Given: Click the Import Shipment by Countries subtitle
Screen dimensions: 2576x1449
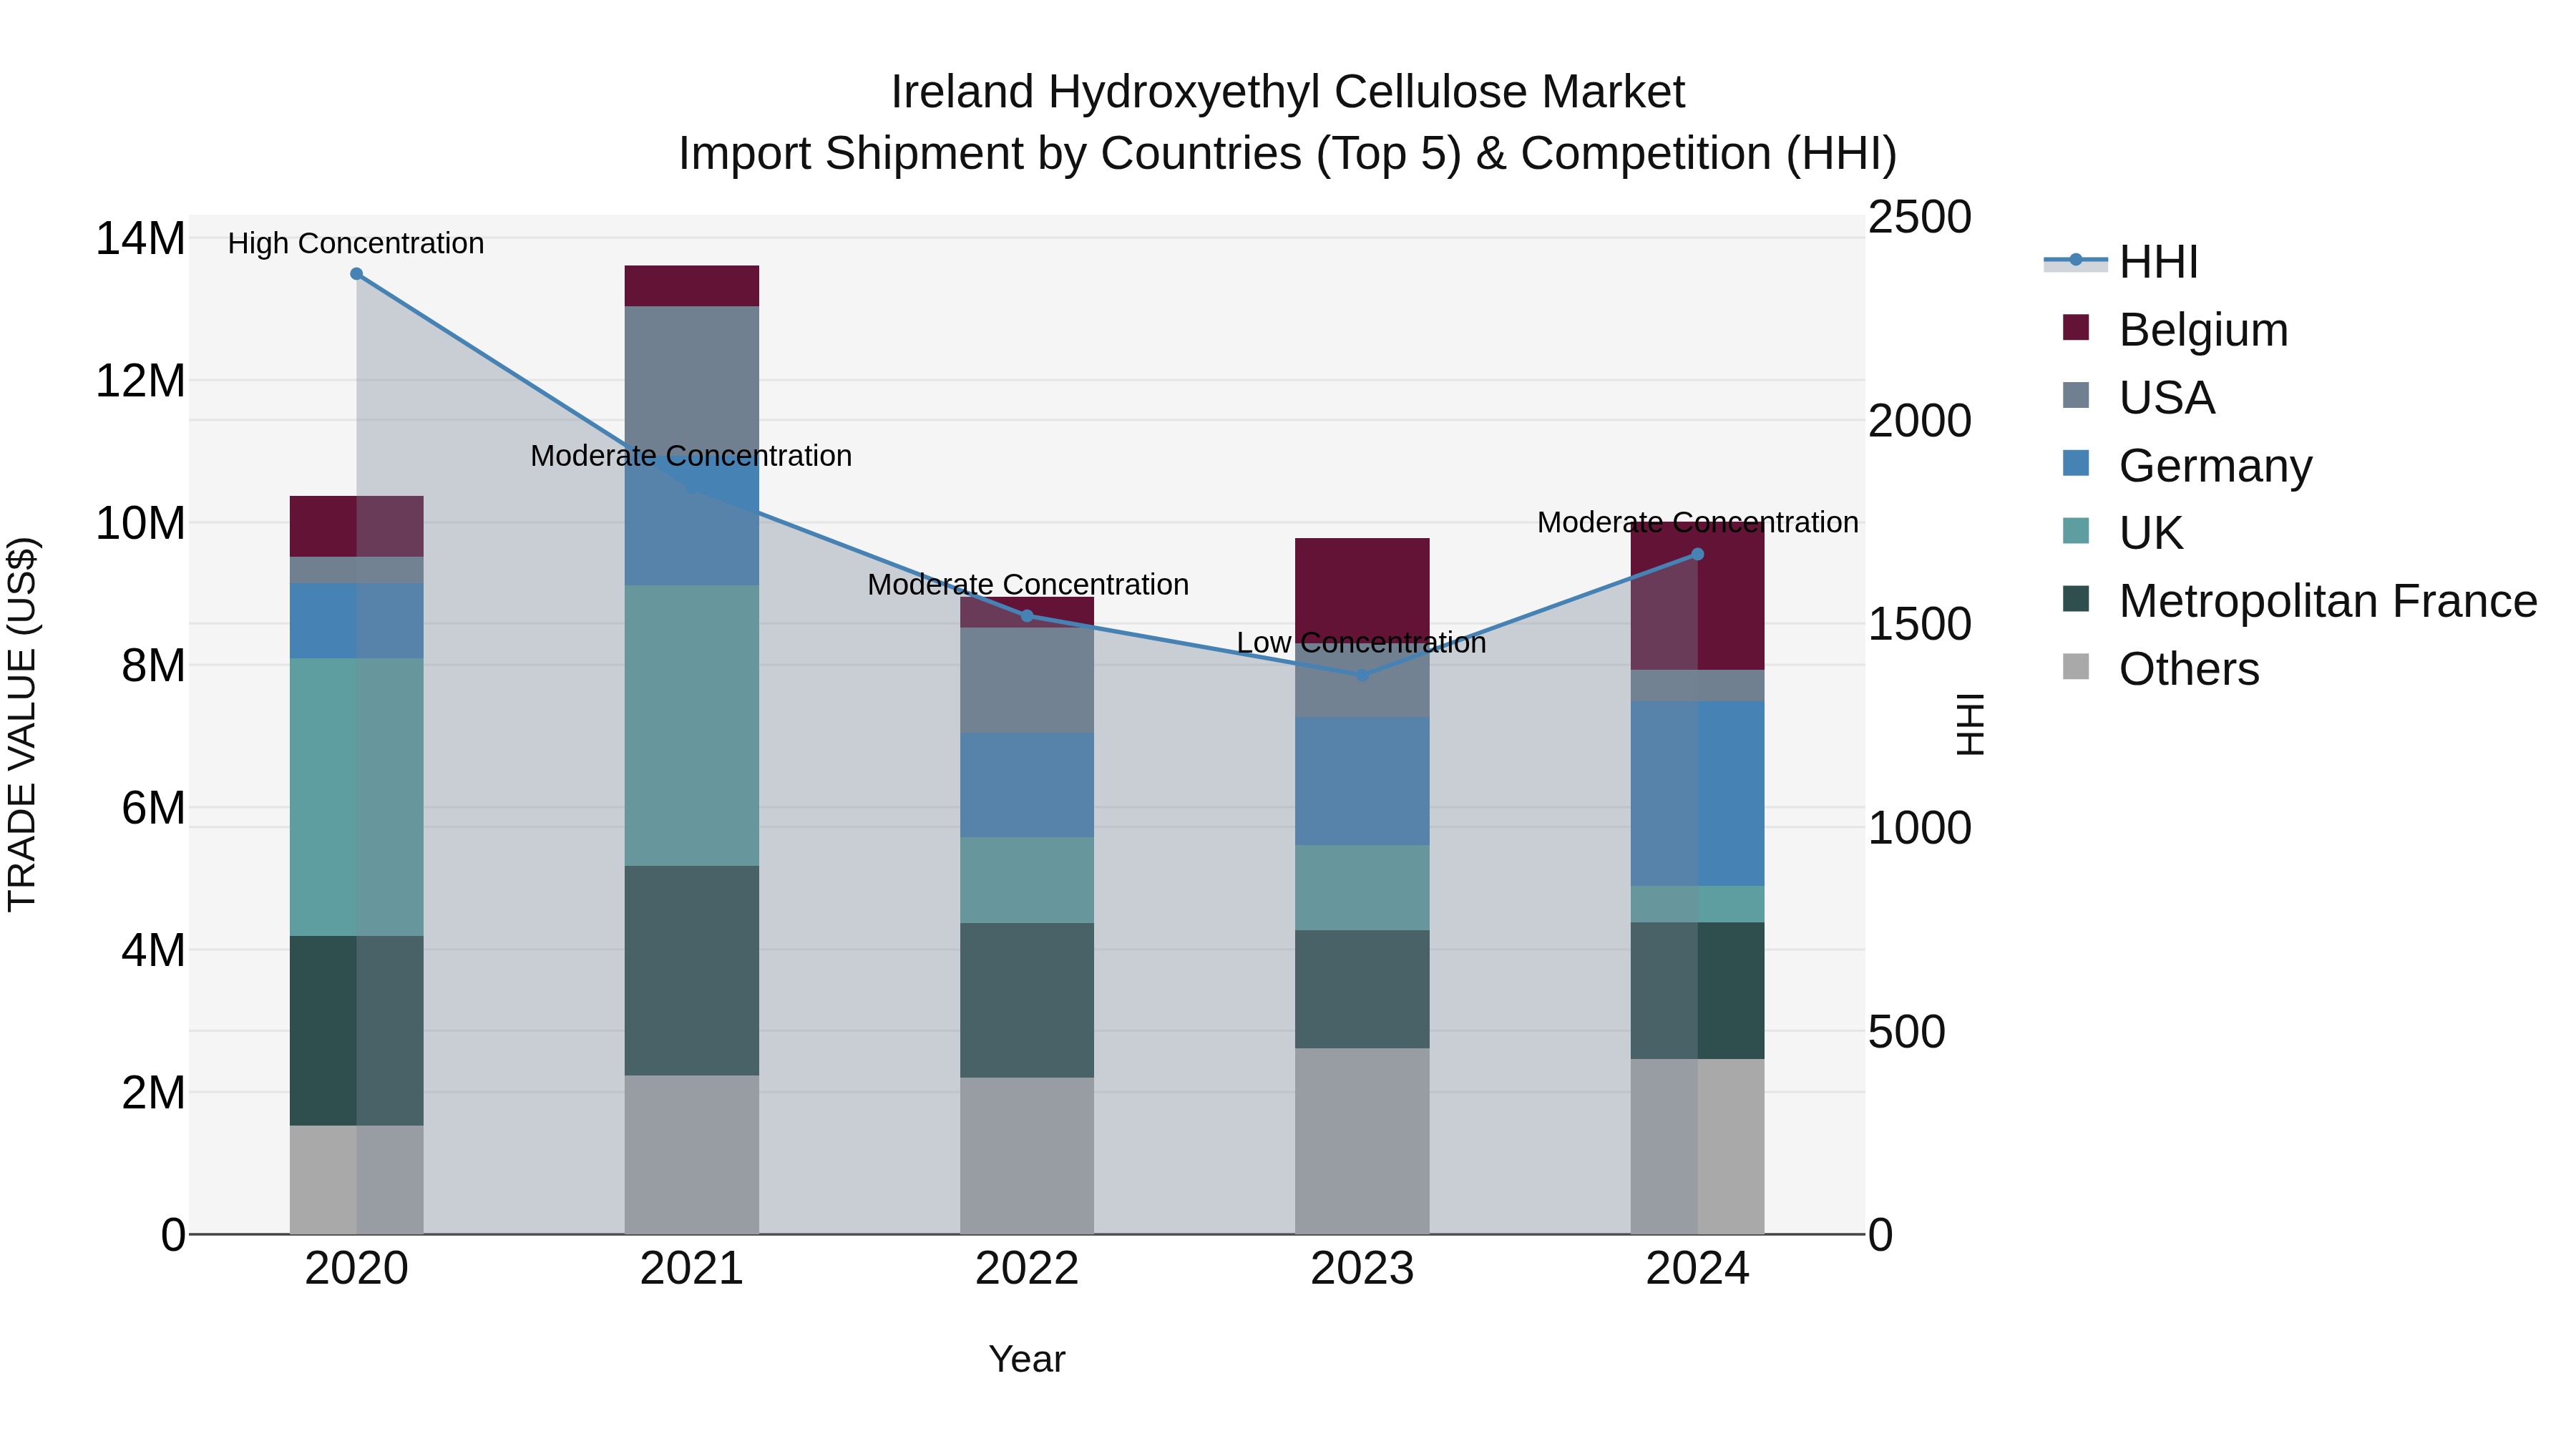Looking at the screenshot, I should 1288,154.
